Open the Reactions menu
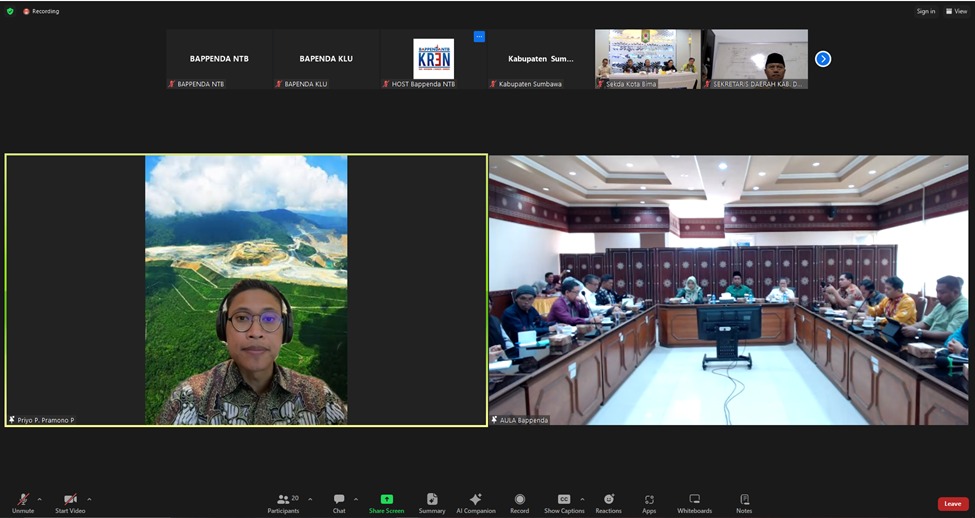Viewport: 975px width, 518px height. click(608, 502)
